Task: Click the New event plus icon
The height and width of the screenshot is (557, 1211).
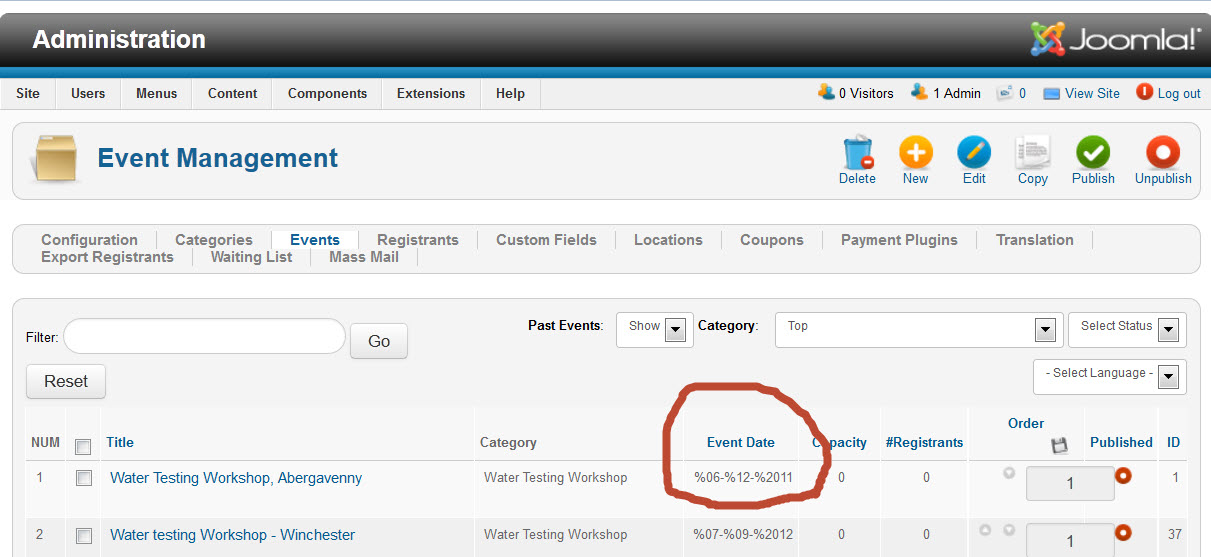Action: tap(915, 154)
